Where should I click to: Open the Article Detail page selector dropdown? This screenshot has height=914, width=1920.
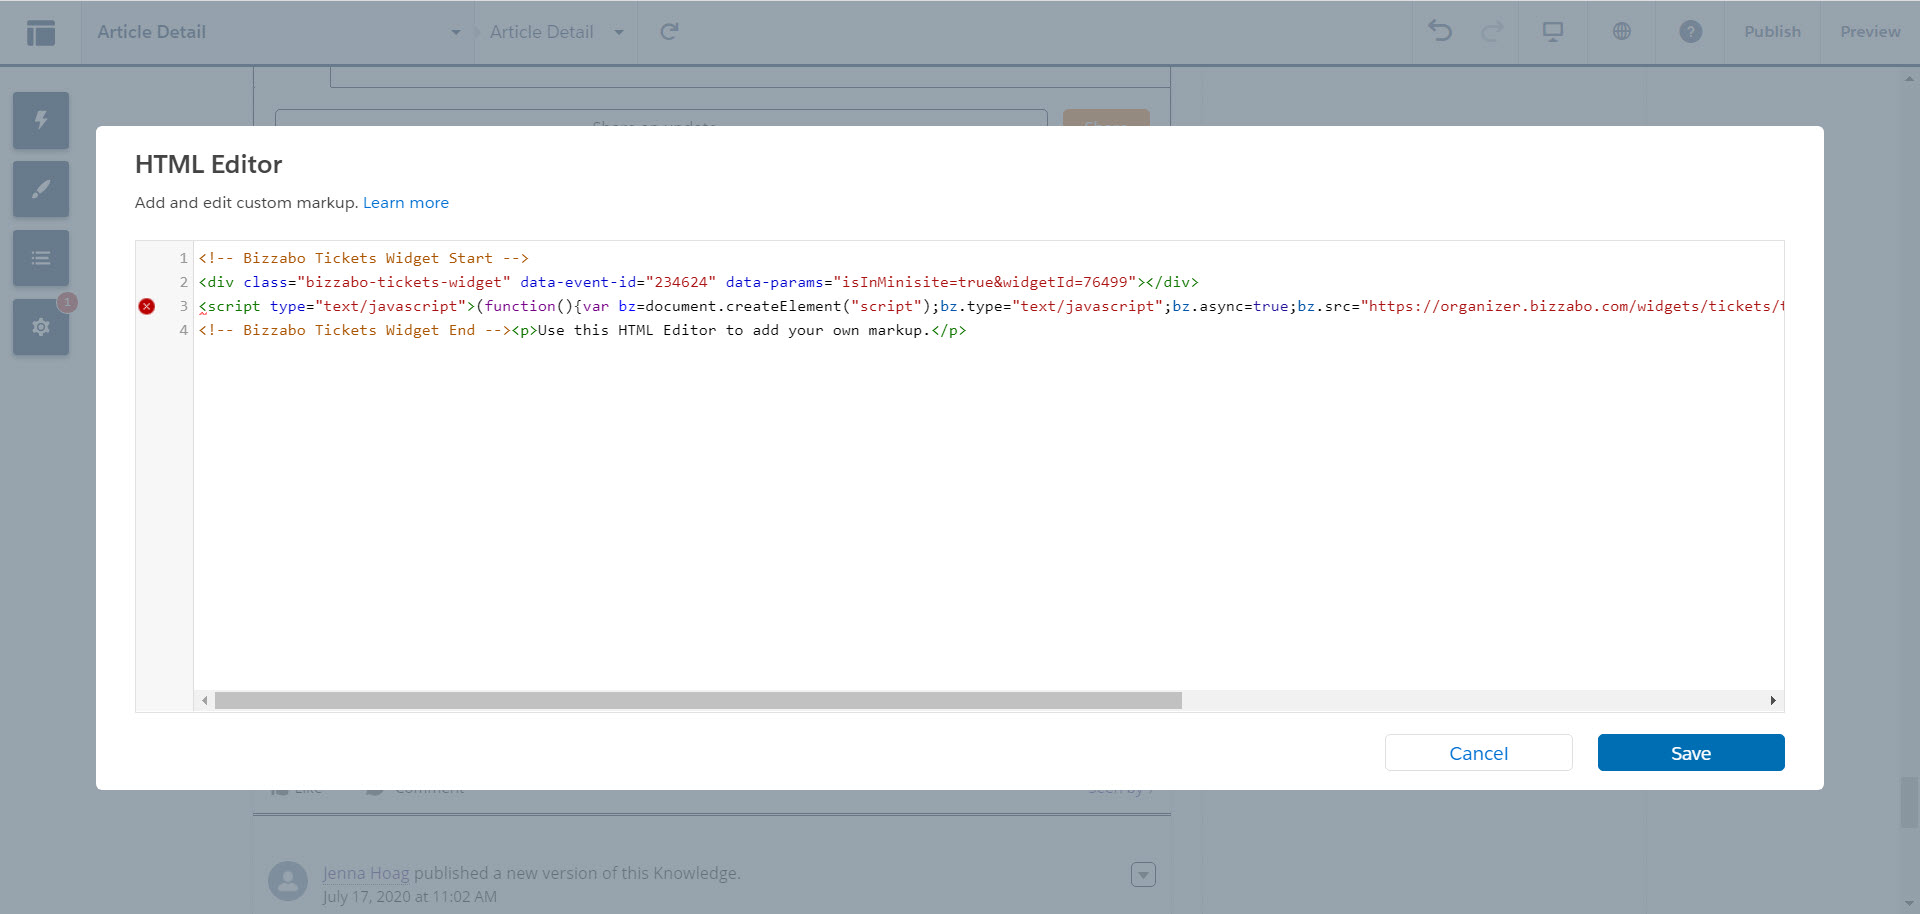click(x=456, y=31)
